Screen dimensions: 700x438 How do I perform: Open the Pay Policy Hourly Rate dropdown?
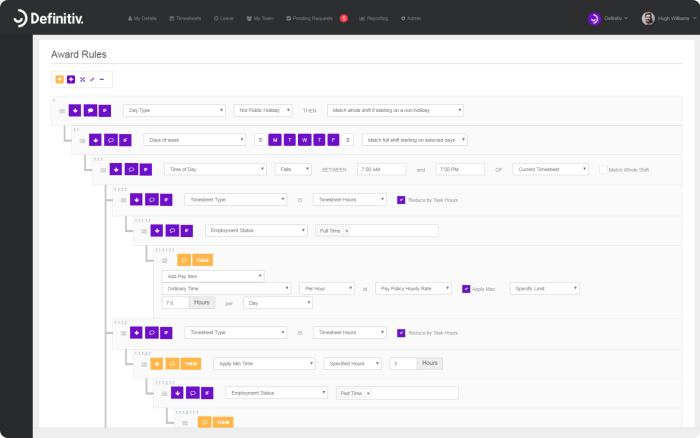[413, 289]
